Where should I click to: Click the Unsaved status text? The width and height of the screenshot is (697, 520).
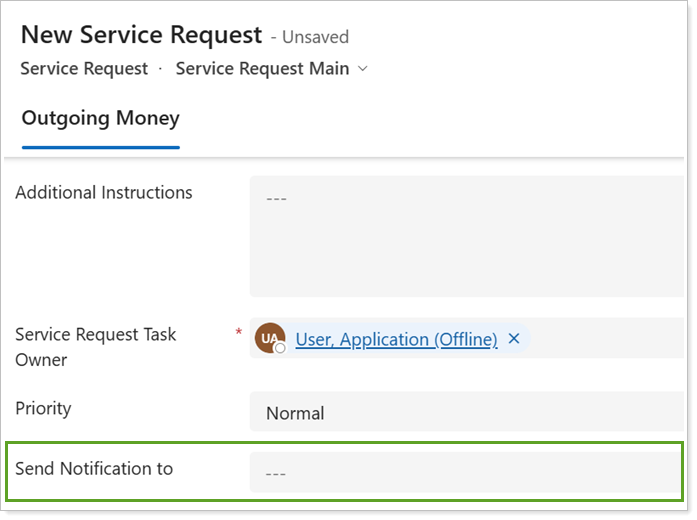315,37
